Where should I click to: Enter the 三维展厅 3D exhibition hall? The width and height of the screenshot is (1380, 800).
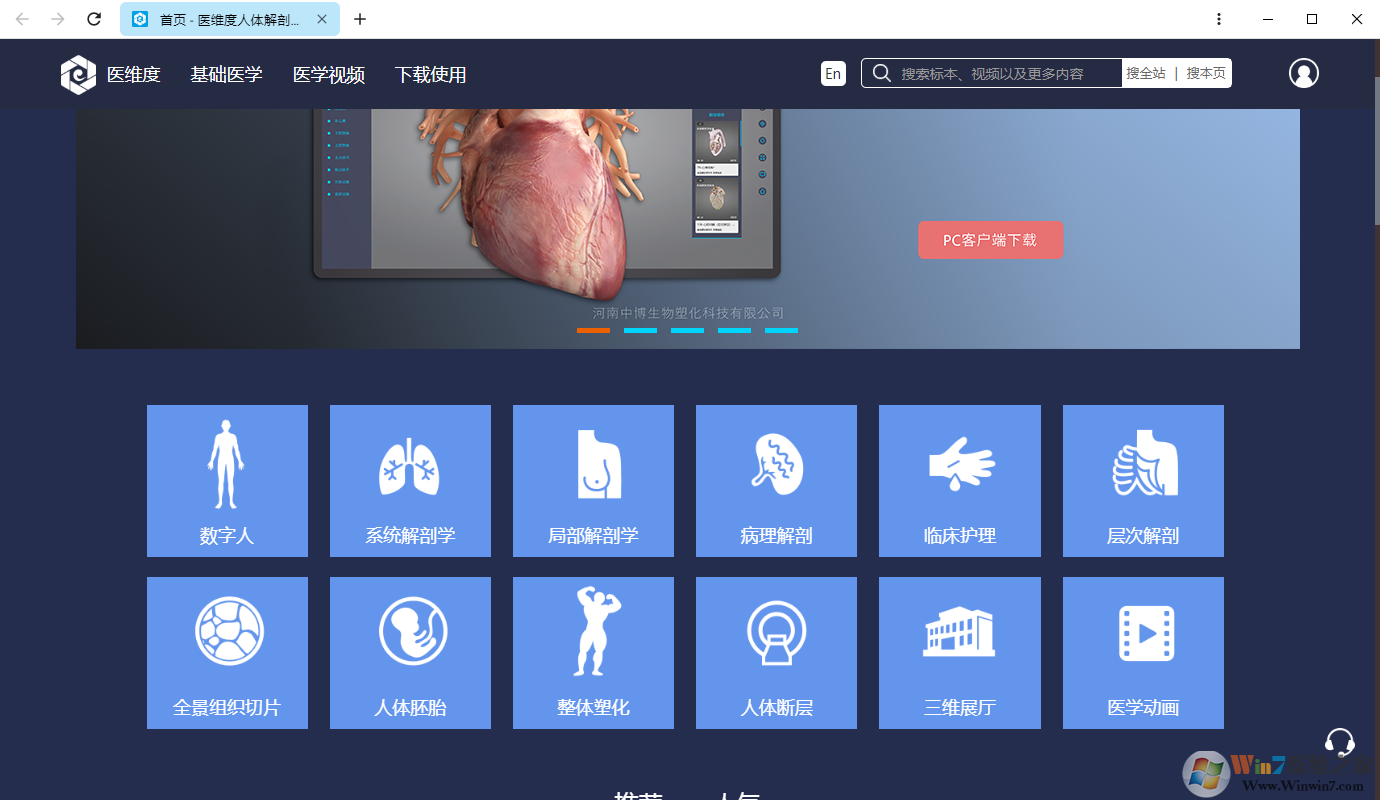tap(959, 653)
